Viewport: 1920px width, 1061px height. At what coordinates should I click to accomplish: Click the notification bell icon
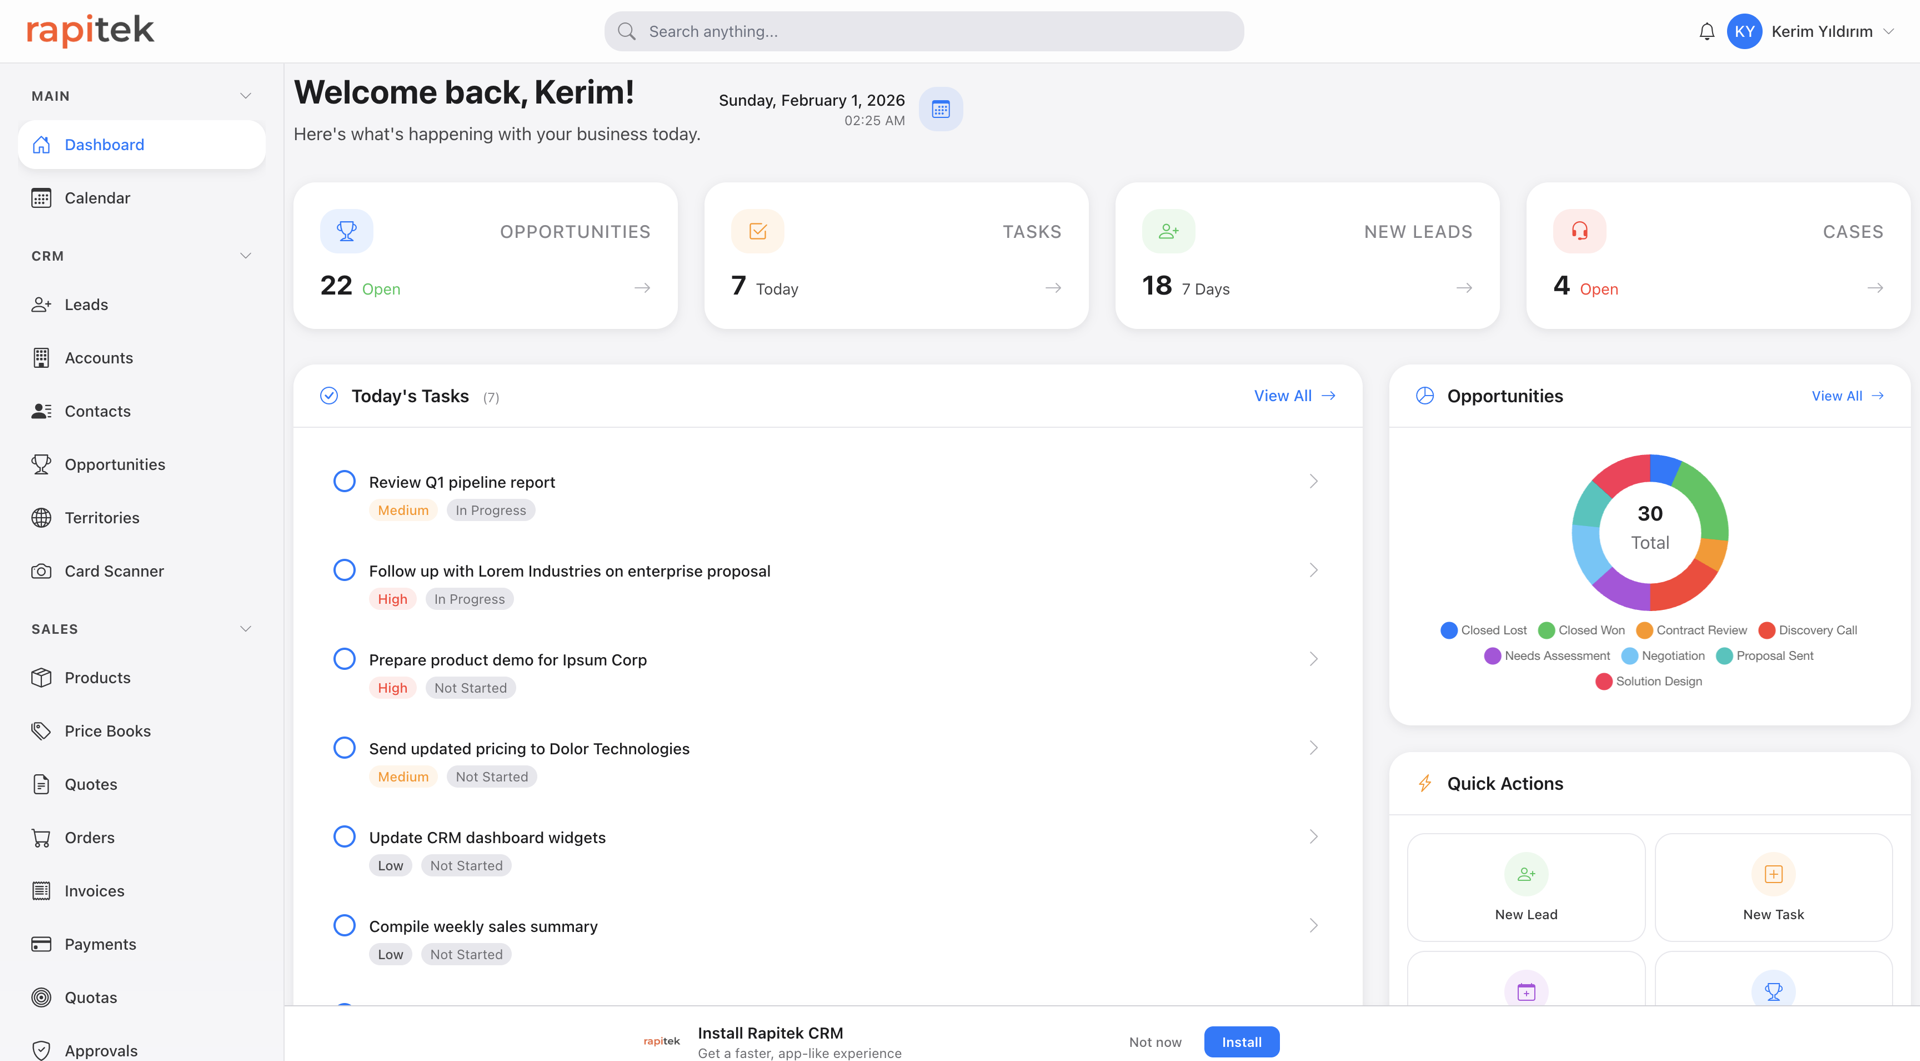(x=1705, y=31)
